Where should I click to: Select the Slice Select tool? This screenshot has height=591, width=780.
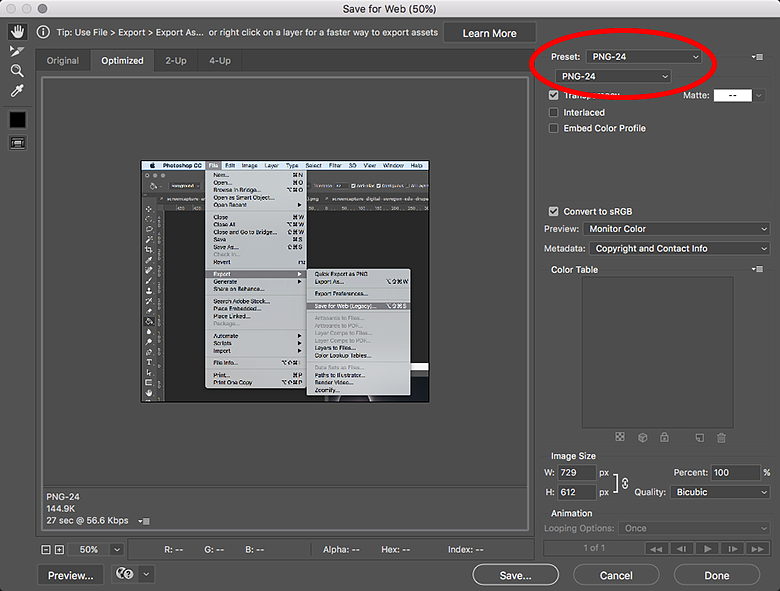point(17,51)
